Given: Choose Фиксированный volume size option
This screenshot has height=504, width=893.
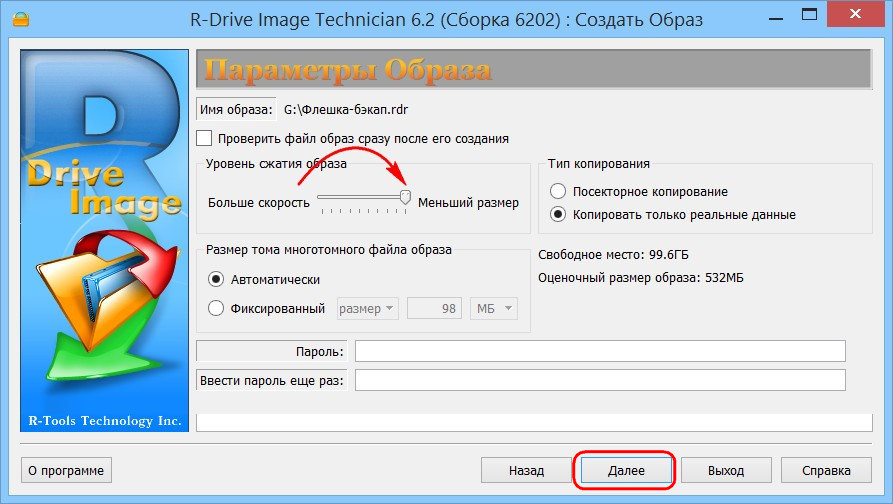Looking at the screenshot, I should pyautogui.click(x=216, y=309).
